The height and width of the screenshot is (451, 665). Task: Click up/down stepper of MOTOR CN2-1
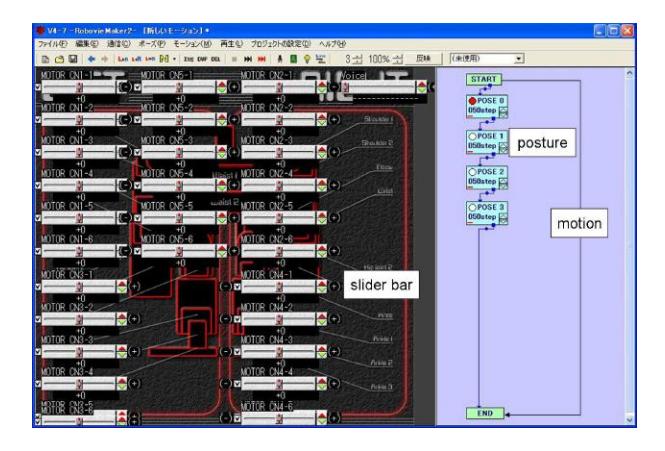tap(321, 87)
